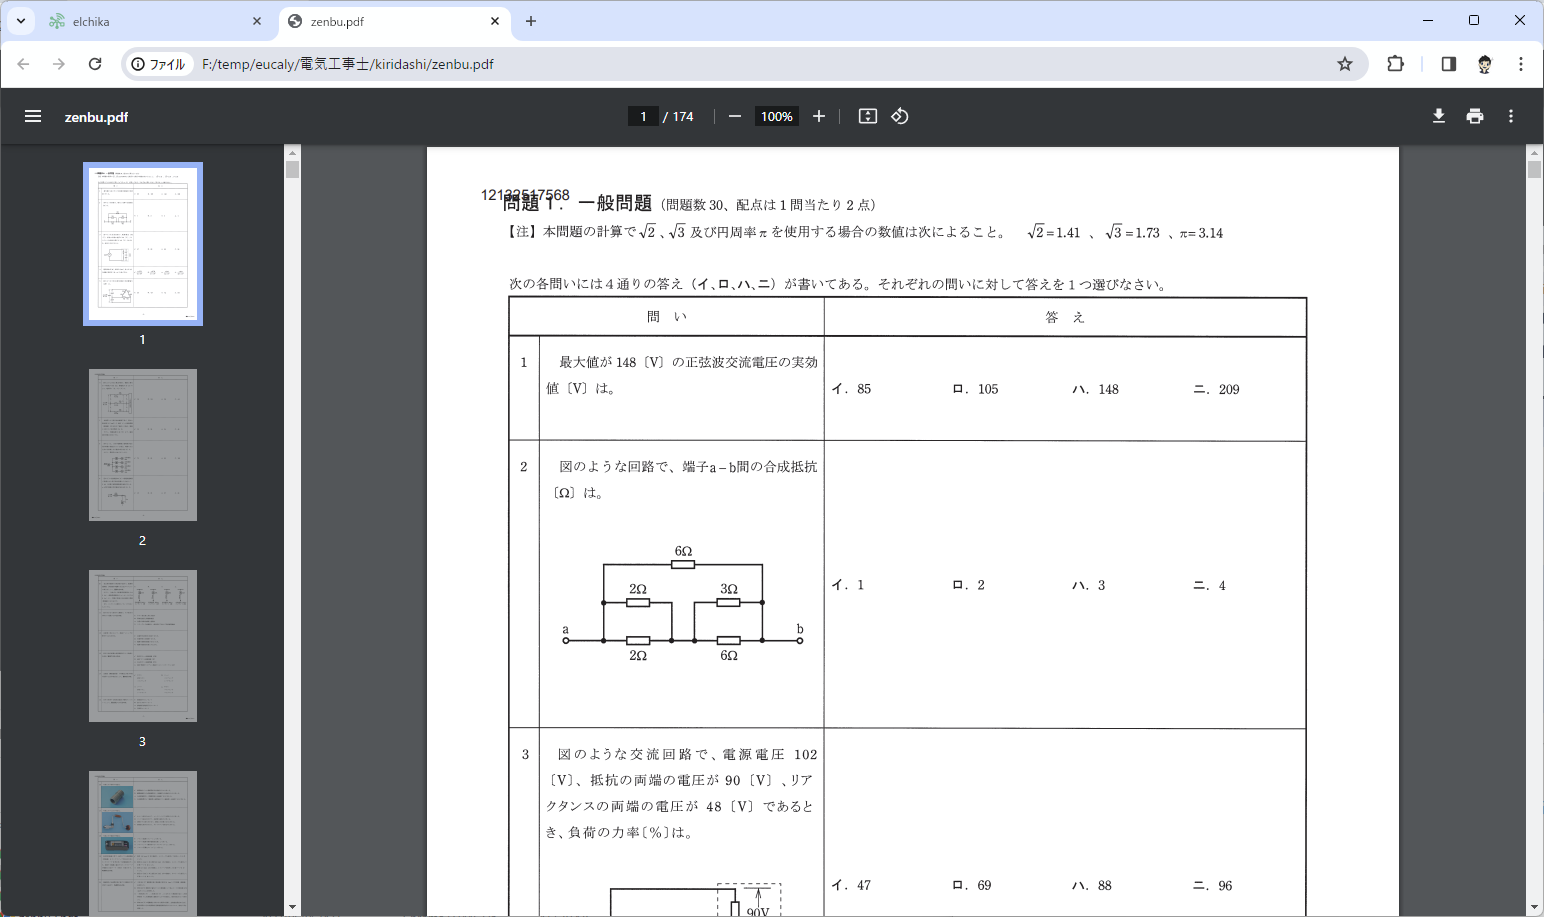Click the fit to page icon

(x=868, y=116)
